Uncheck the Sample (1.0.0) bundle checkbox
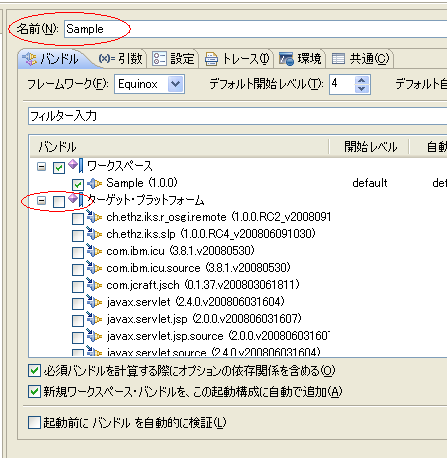This screenshot has height=458, width=447. tap(78, 184)
